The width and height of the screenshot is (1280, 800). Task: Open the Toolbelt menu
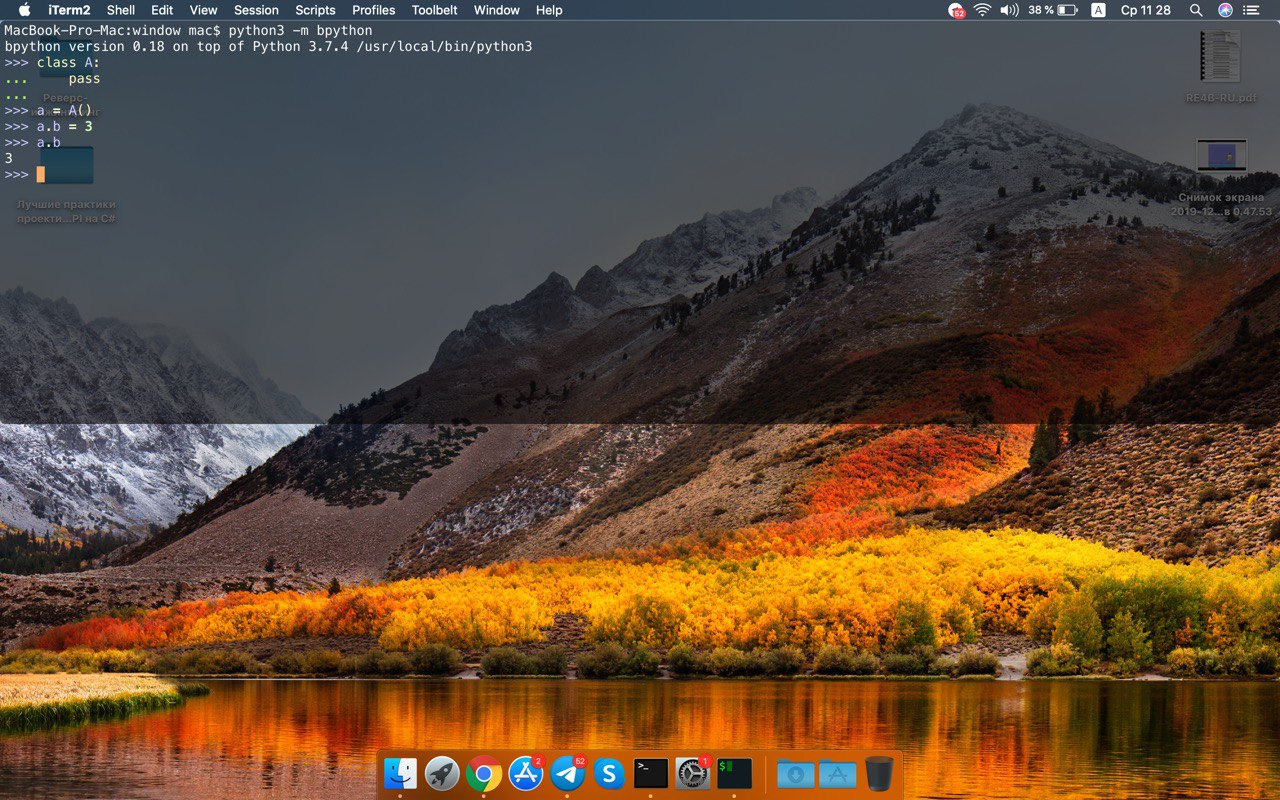(435, 10)
